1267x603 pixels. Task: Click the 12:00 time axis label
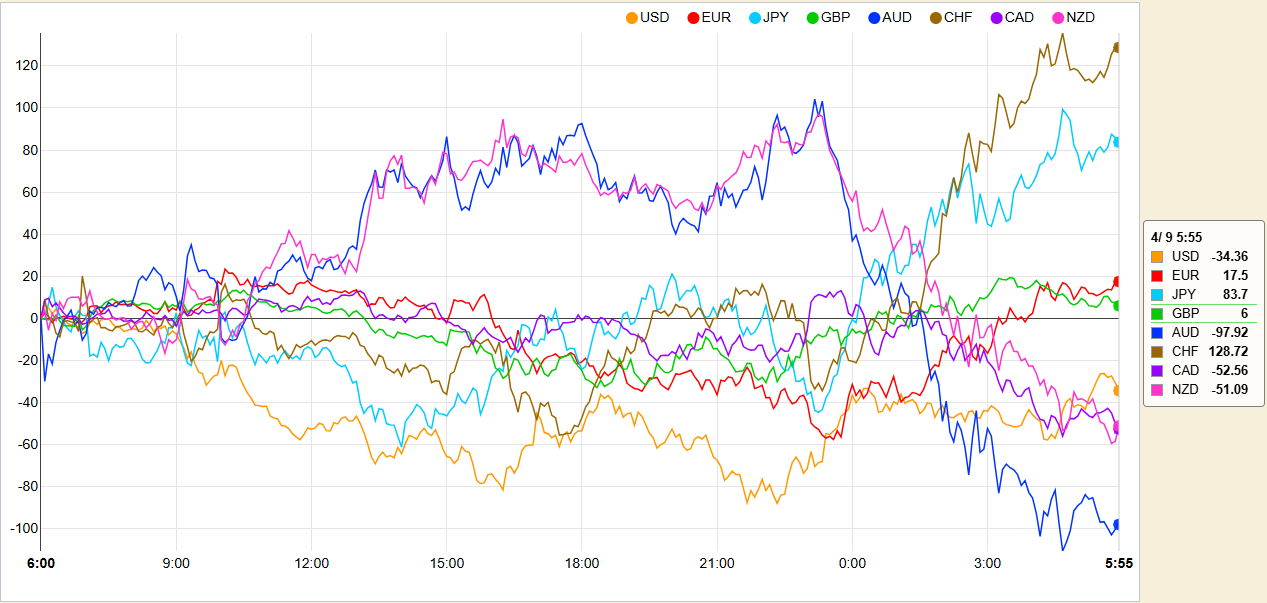click(311, 564)
